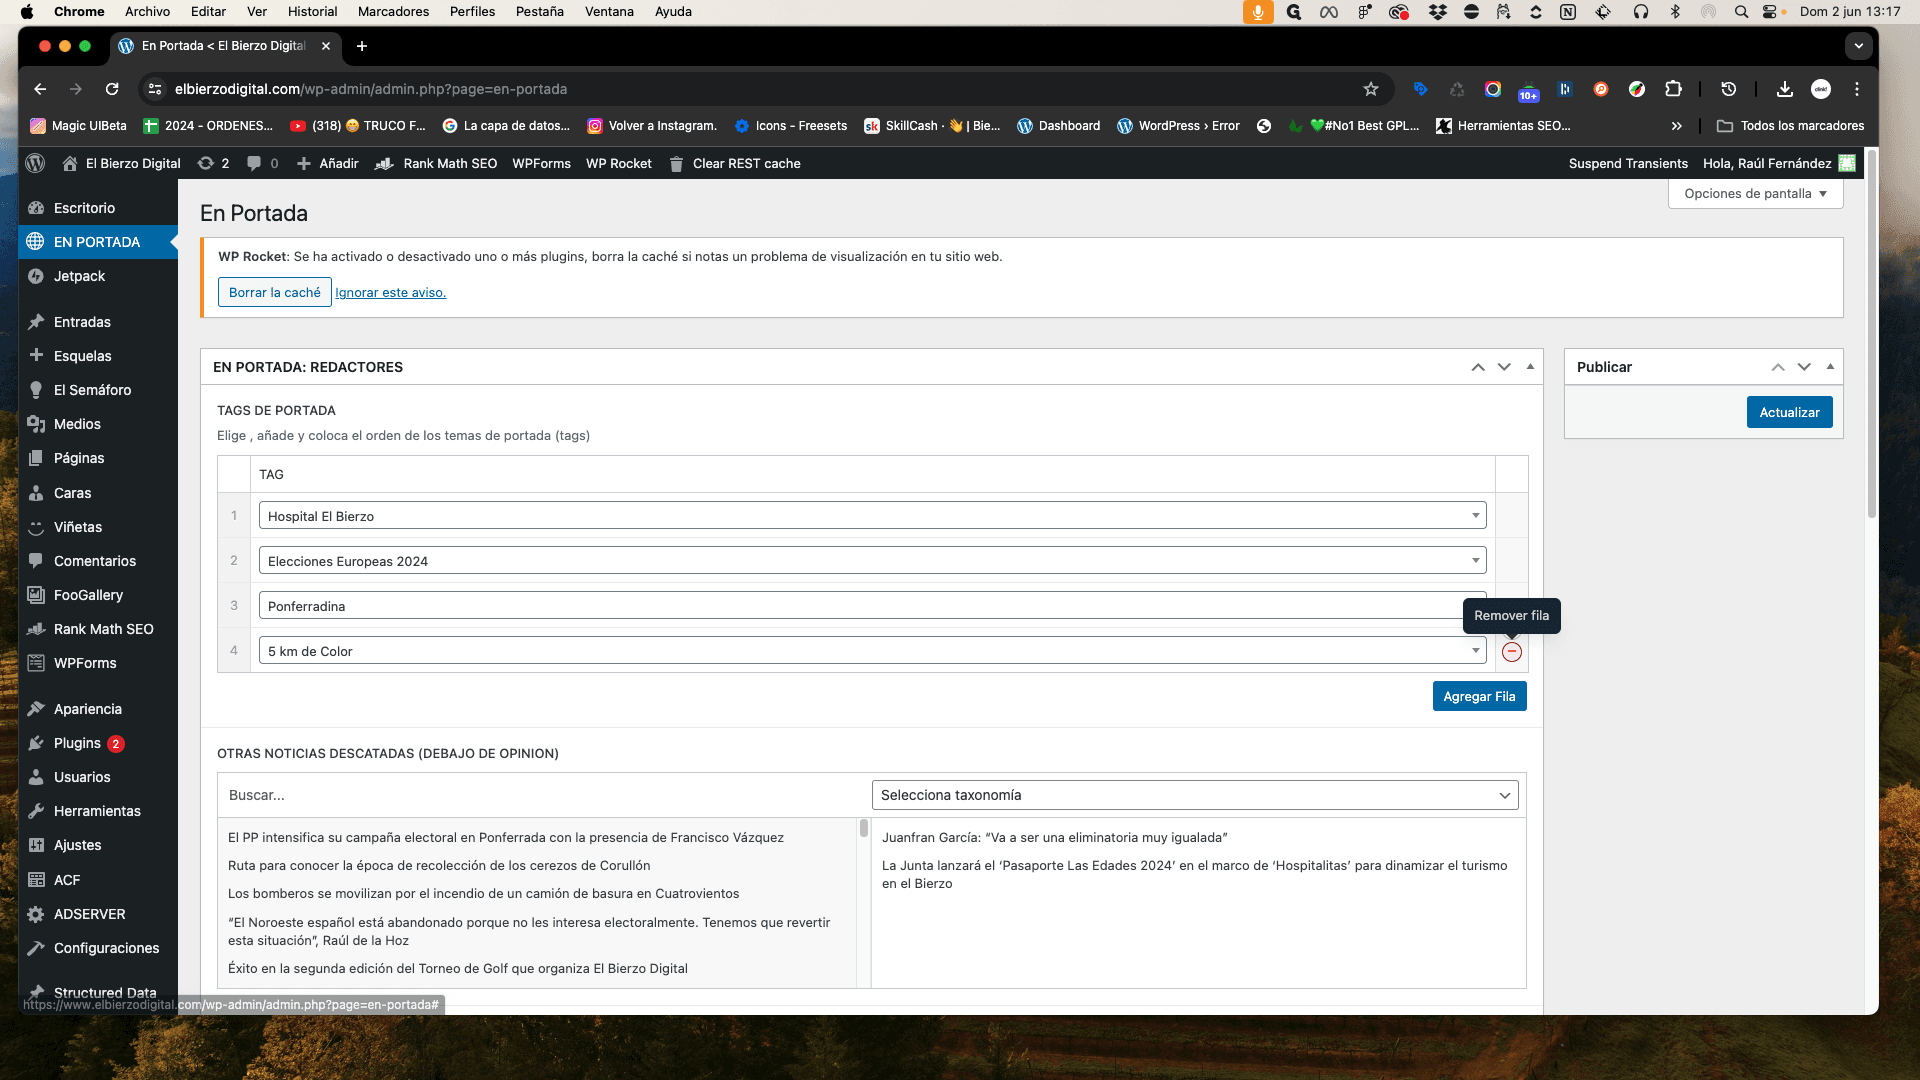
Task: Select the Juanfran García news item
Action: point(1054,838)
